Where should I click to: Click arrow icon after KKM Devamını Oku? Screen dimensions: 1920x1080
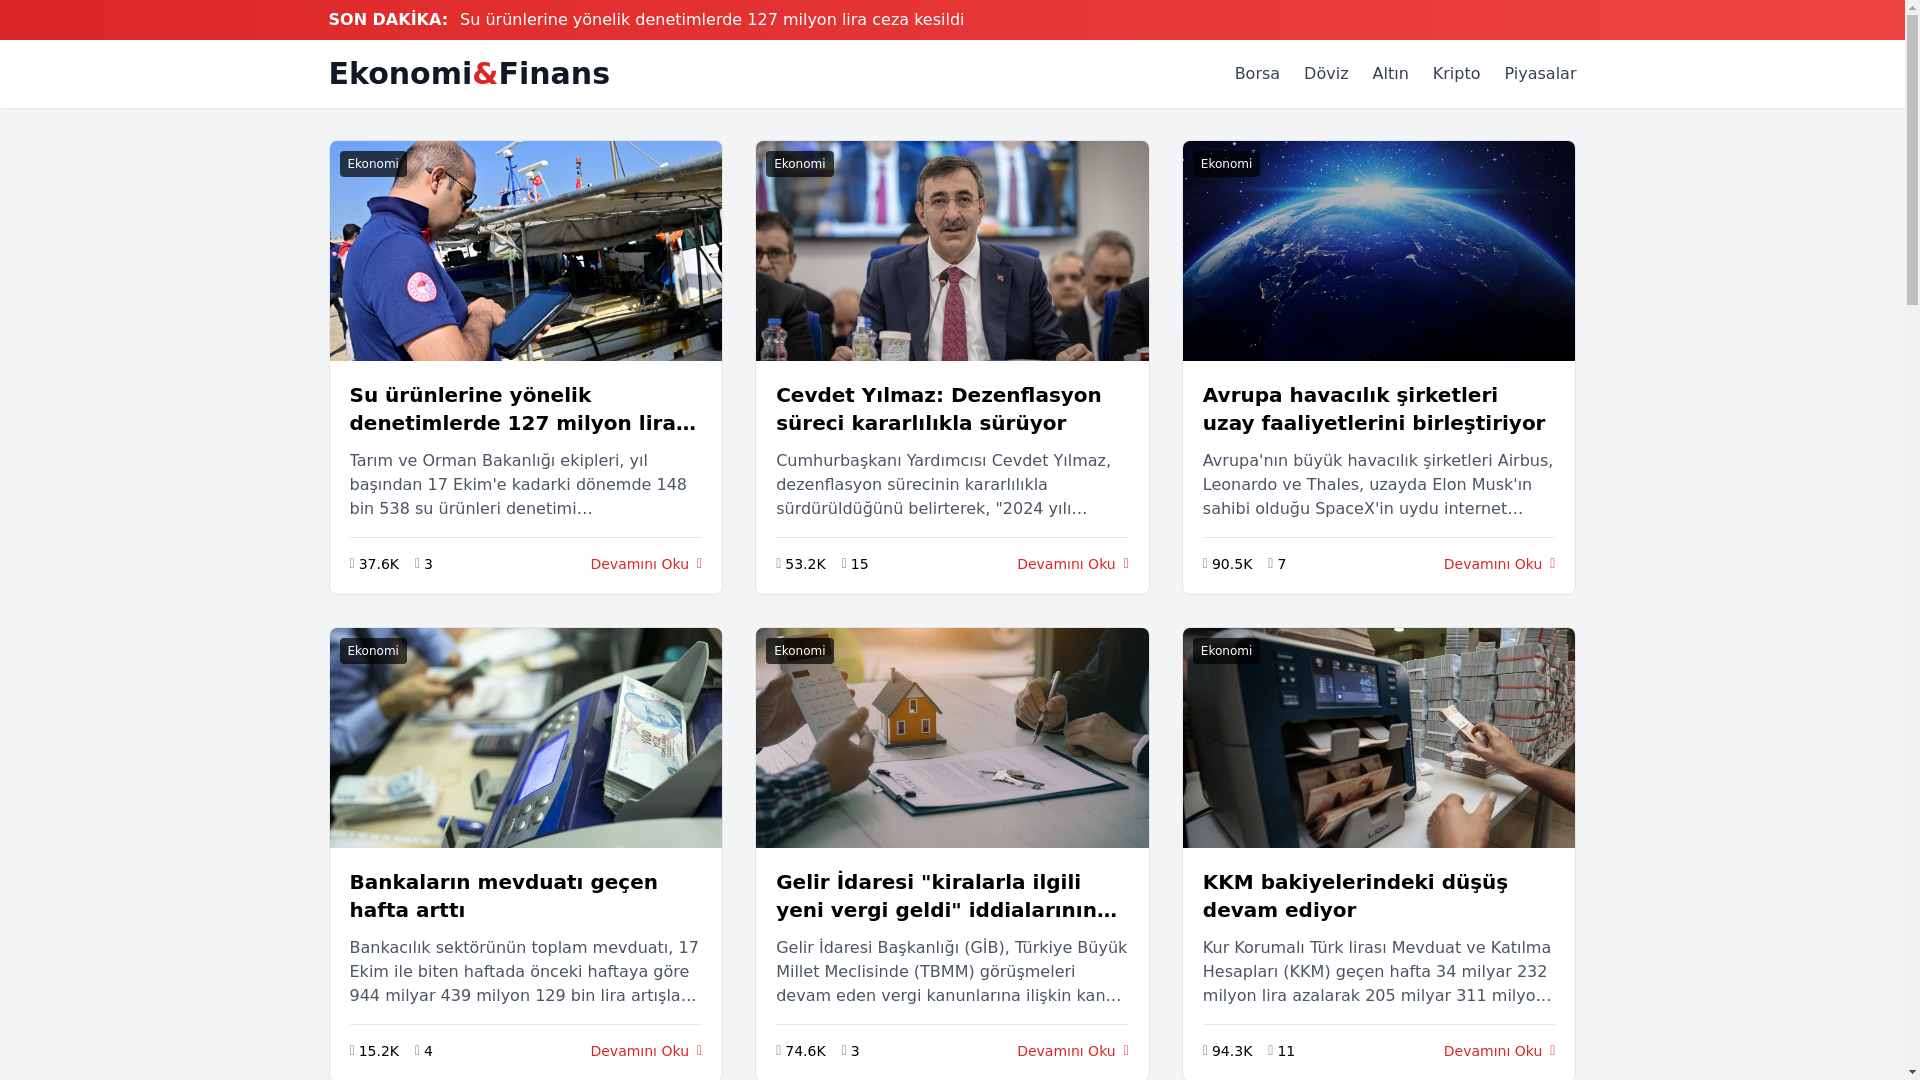(1552, 1051)
